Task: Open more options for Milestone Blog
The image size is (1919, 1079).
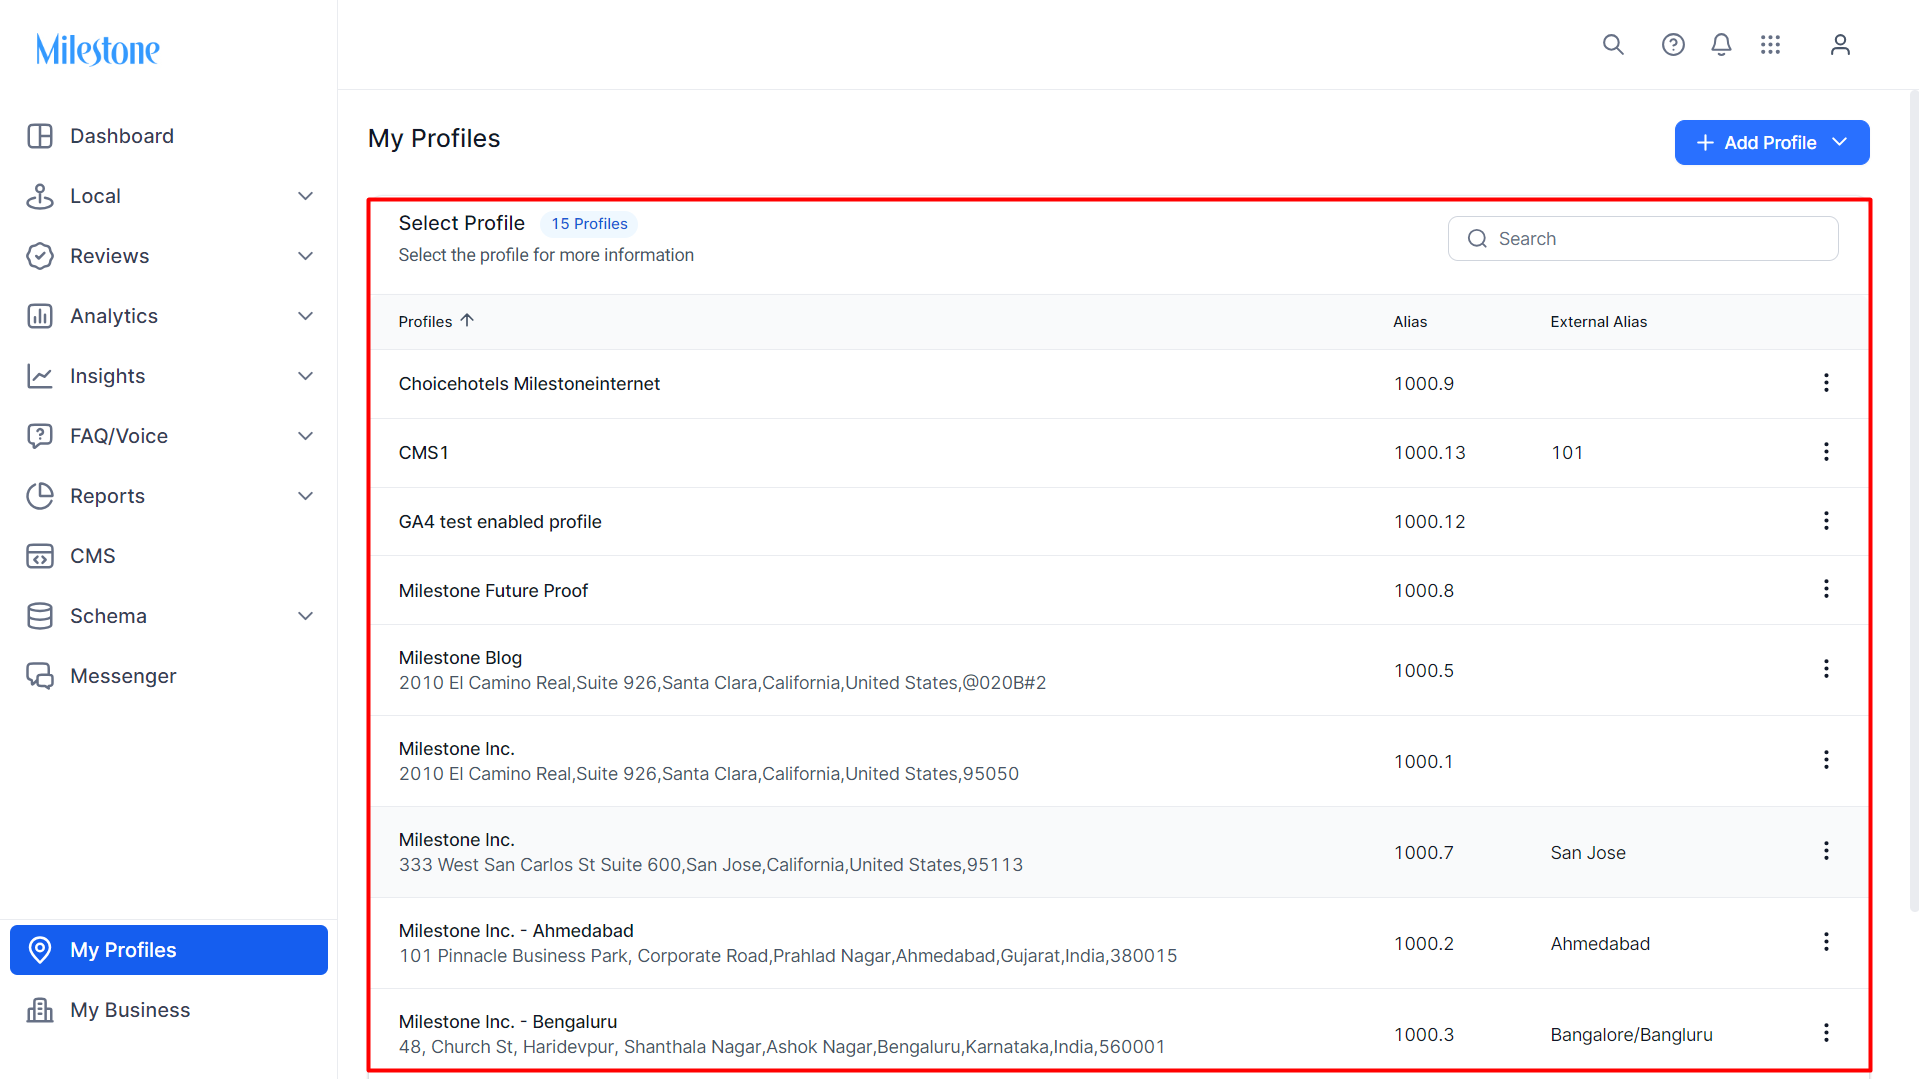Action: (x=1826, y=669)
